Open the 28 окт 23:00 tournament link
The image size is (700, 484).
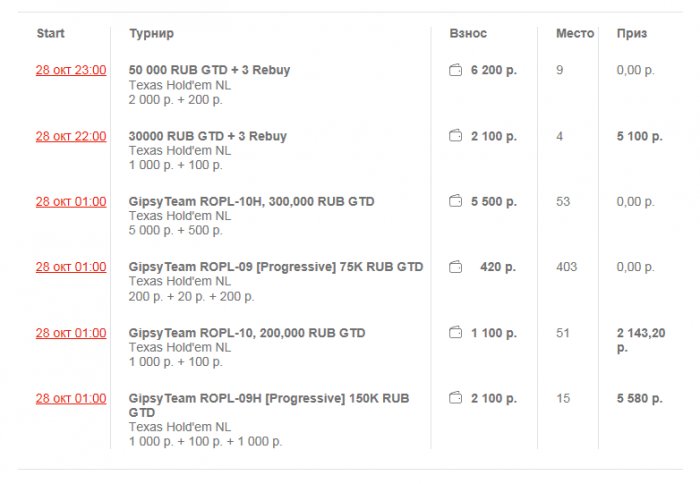70,70
